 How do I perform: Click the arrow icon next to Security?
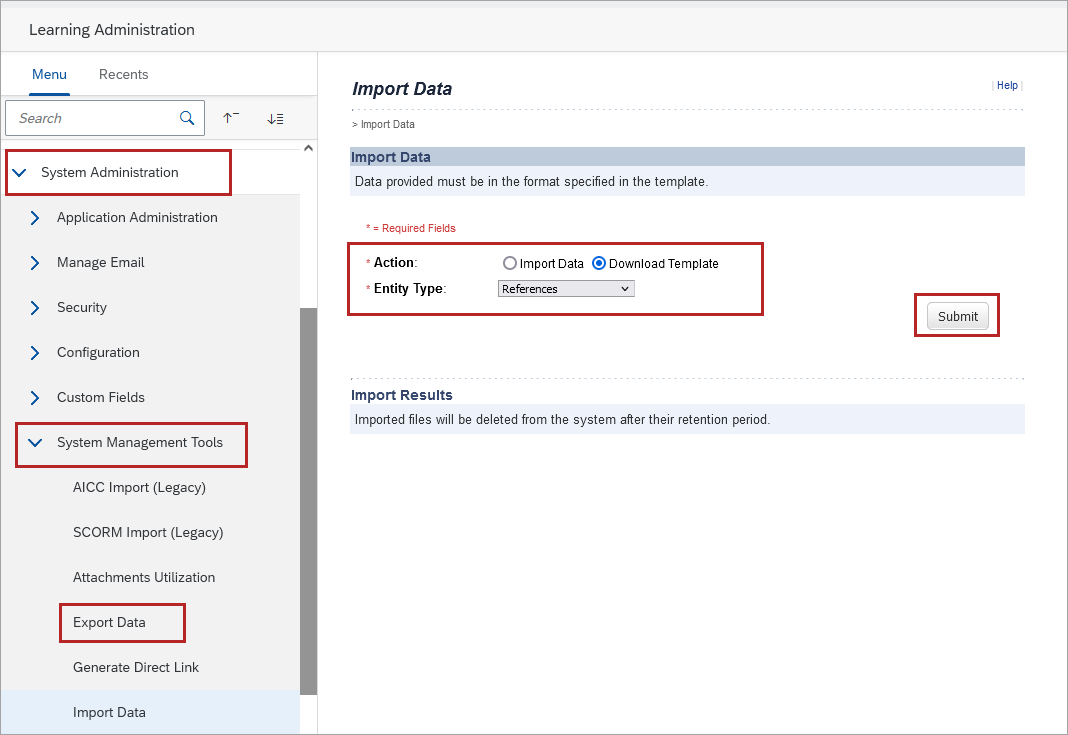pyautogui.click(x=34, y=307)
